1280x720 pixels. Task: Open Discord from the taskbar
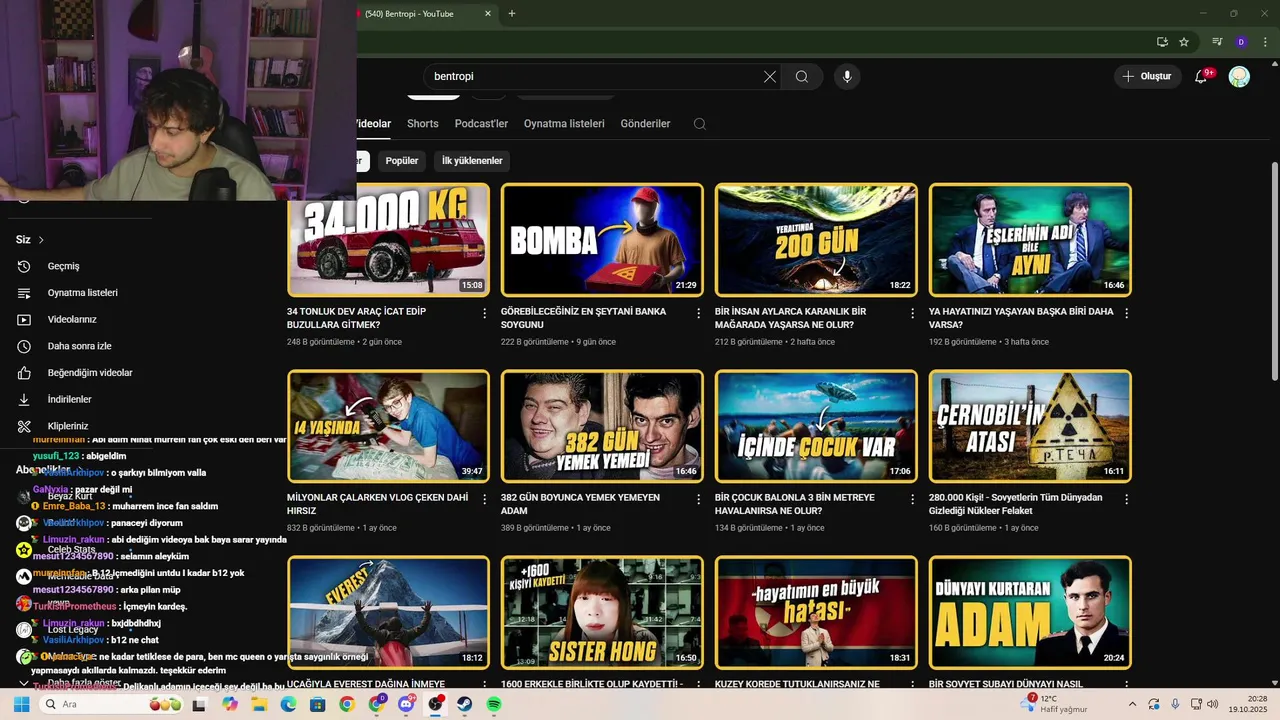(x=407, y=705)
